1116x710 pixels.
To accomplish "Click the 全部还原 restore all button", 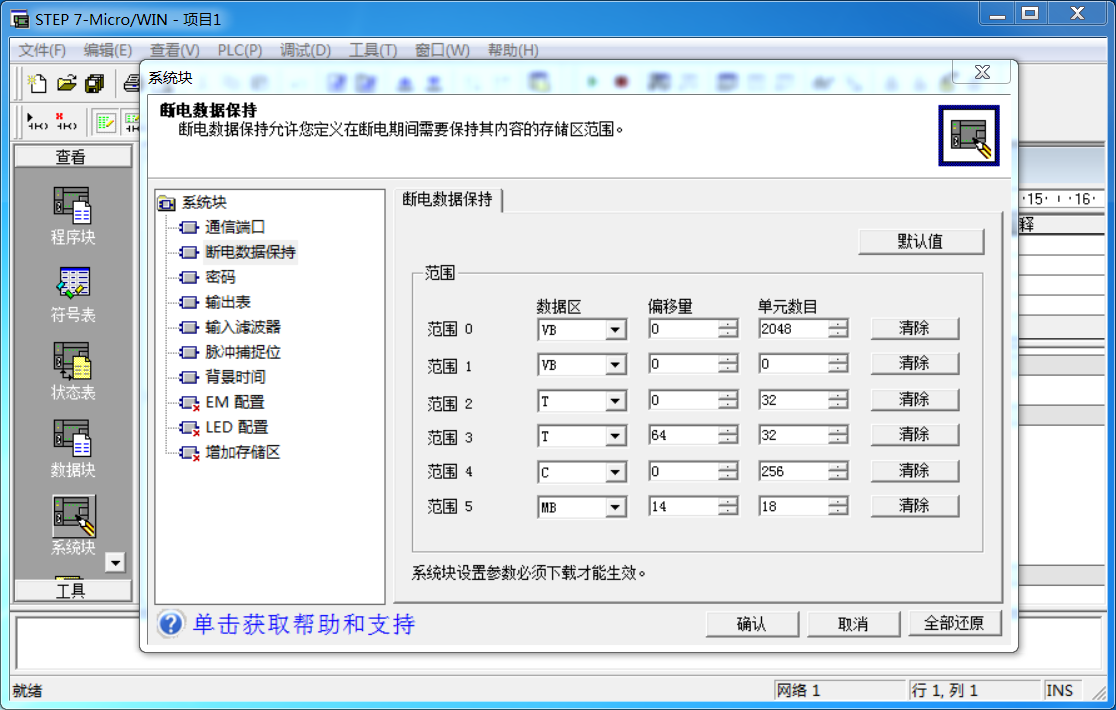I will [954, 623].
